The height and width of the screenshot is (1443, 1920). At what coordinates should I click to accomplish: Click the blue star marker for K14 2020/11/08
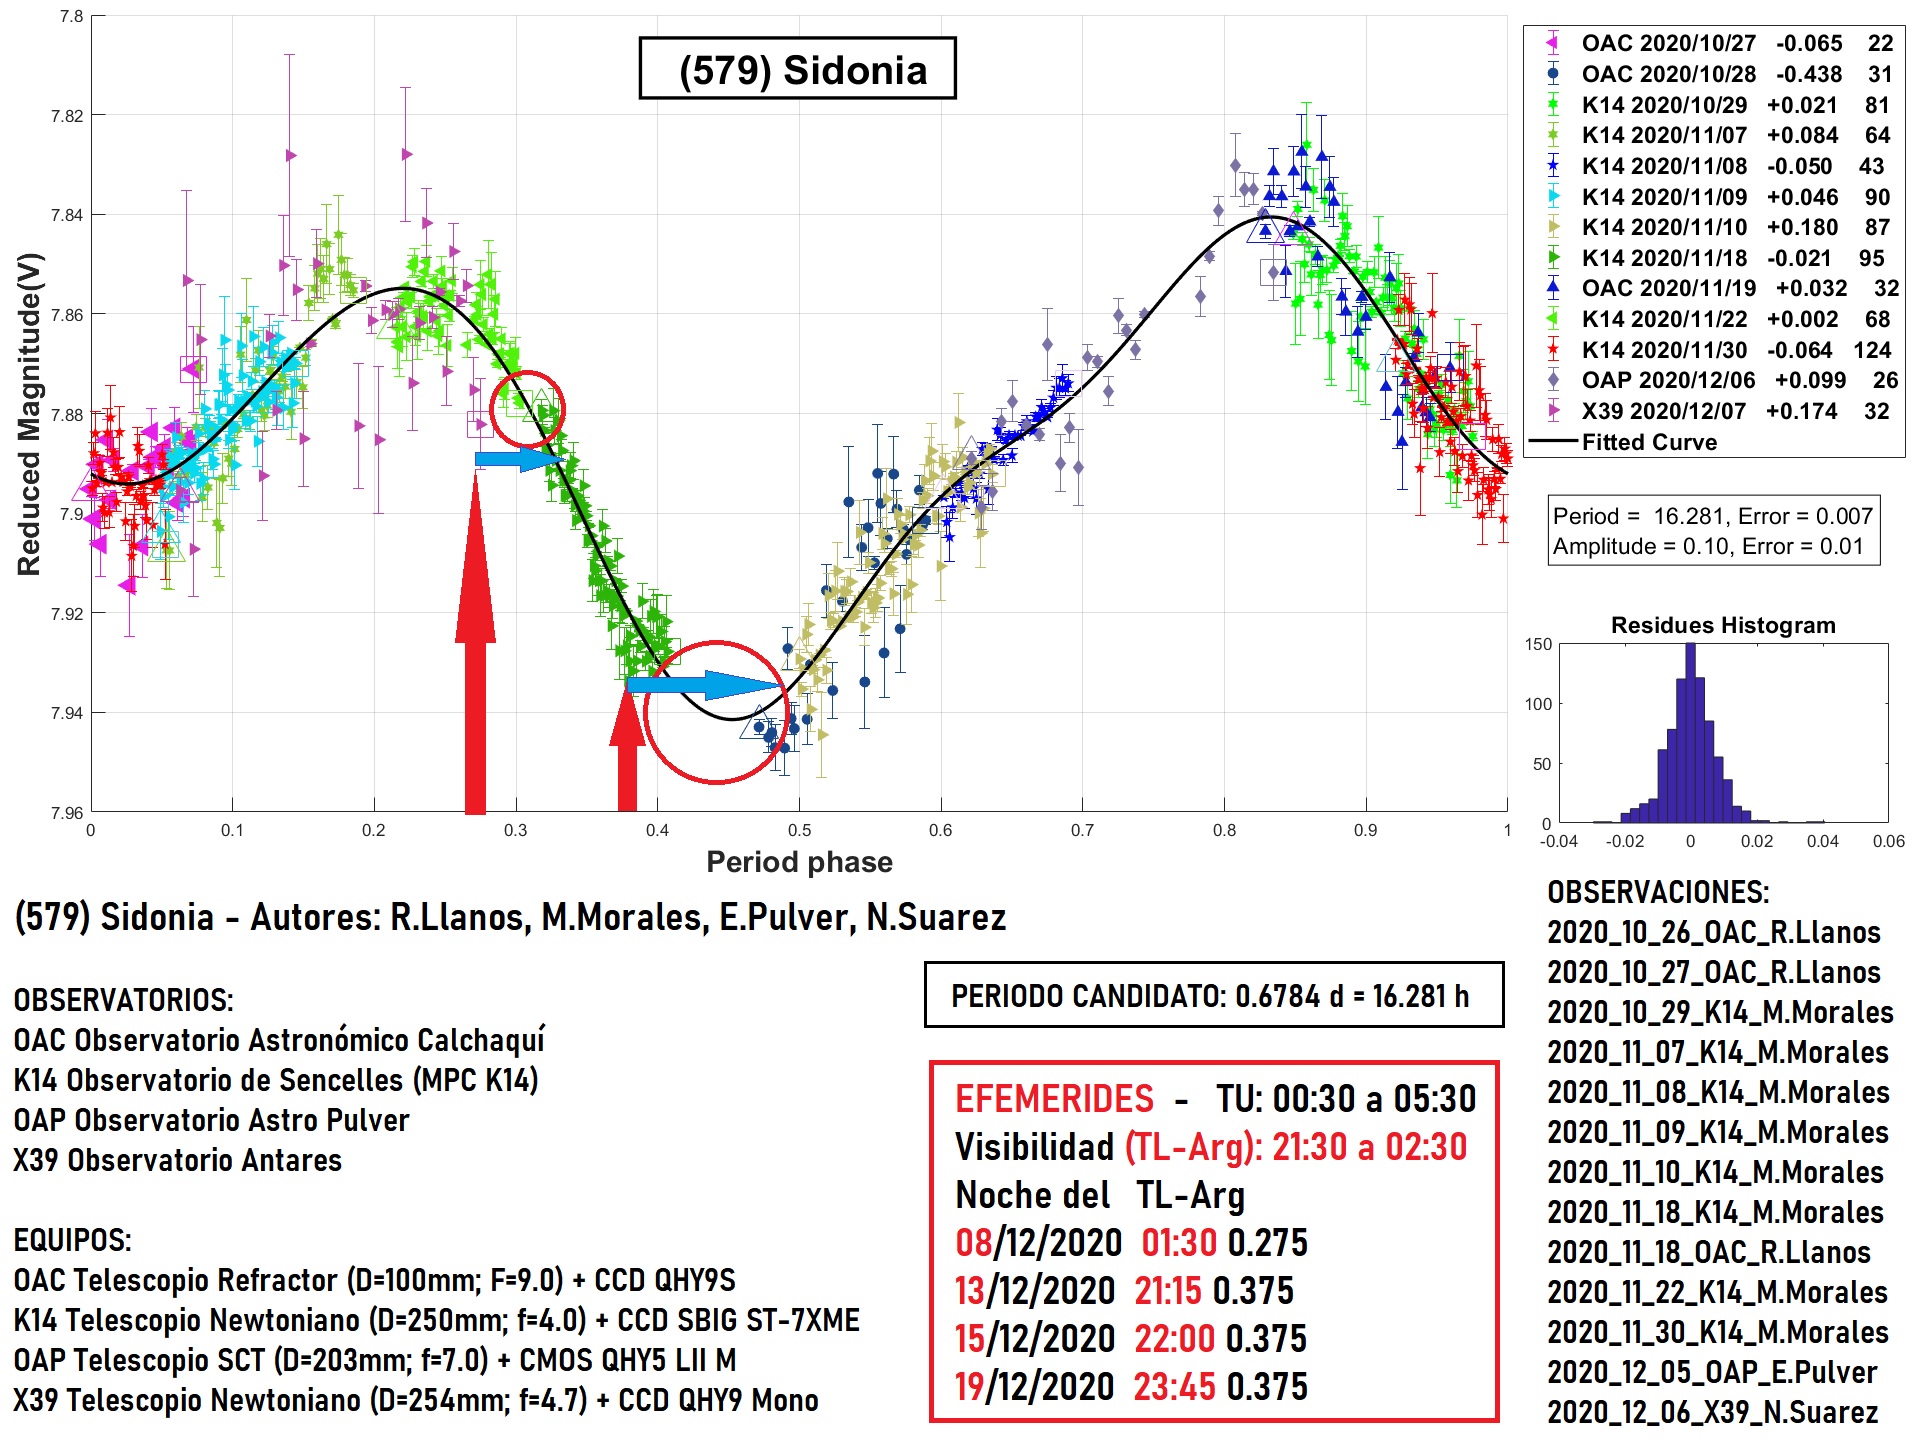[1552, 166]
